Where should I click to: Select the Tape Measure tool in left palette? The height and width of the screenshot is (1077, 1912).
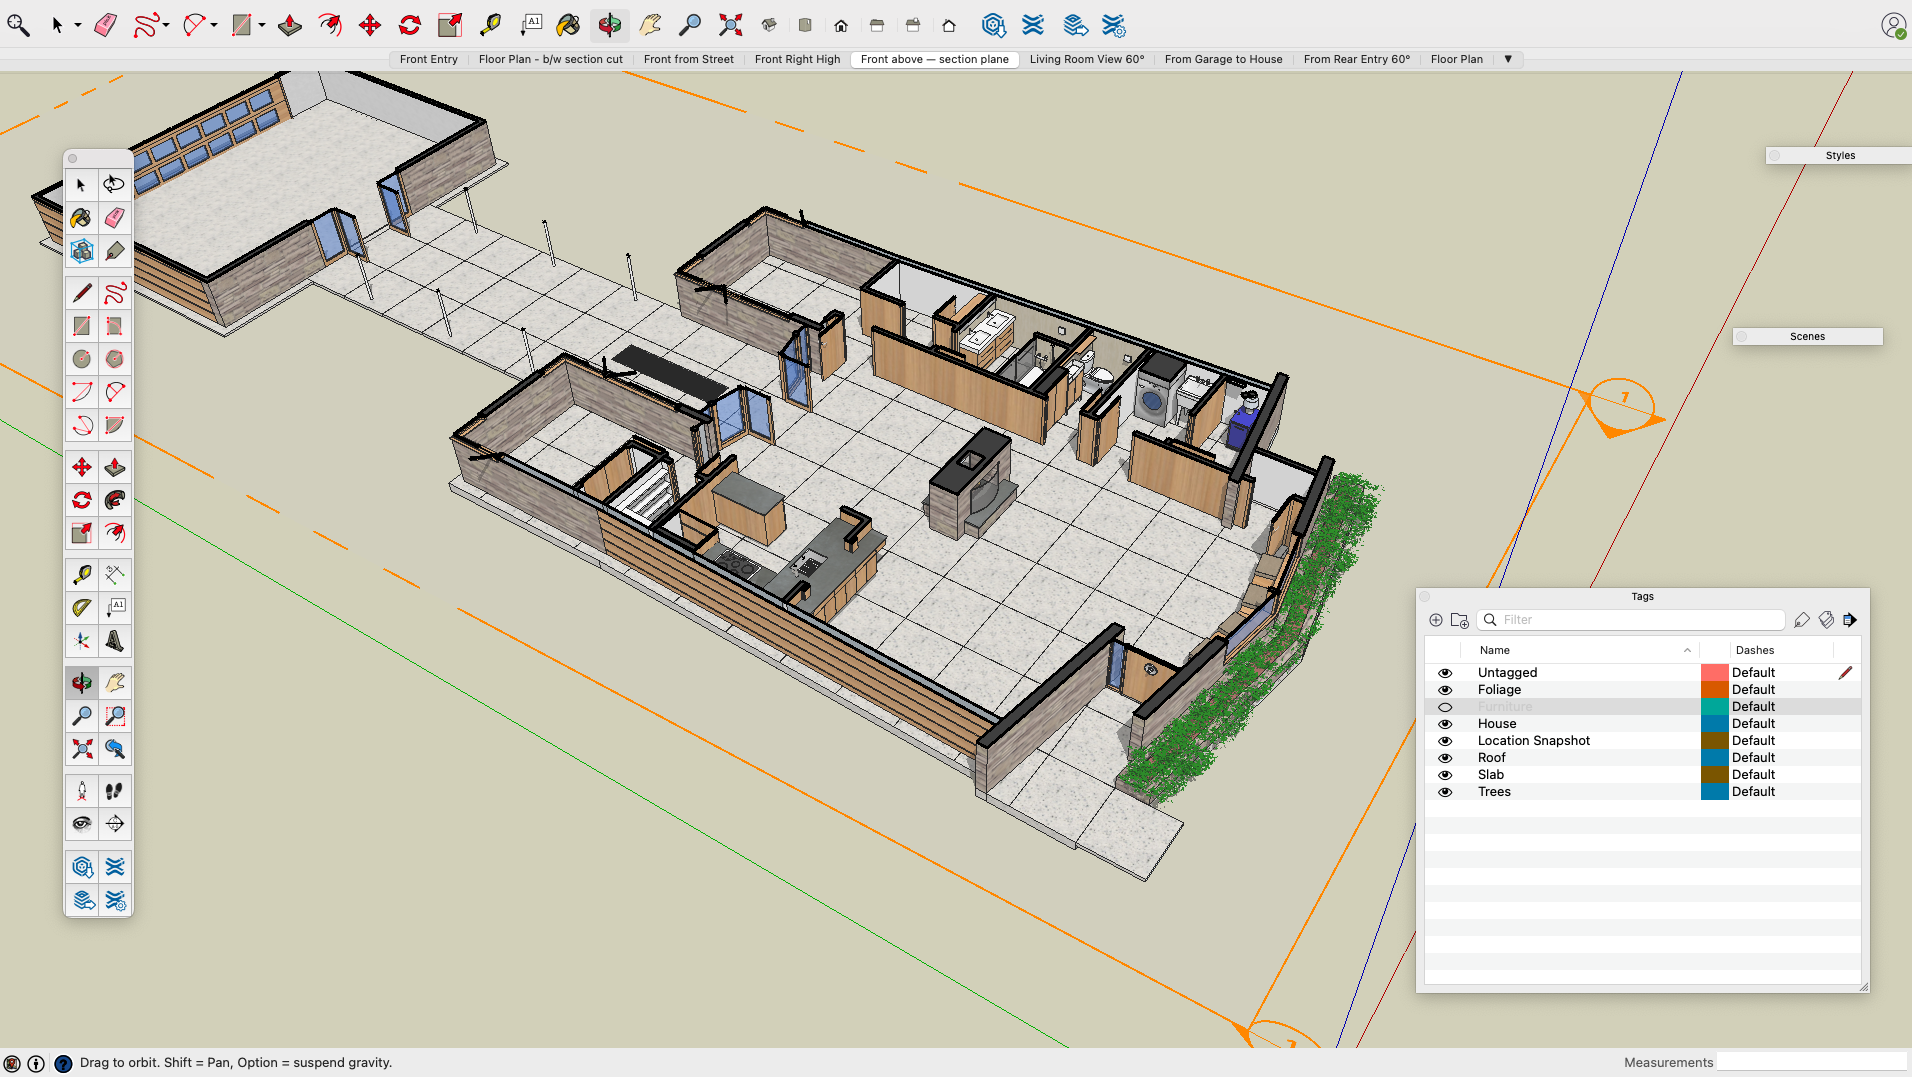(x=82, y=575)
